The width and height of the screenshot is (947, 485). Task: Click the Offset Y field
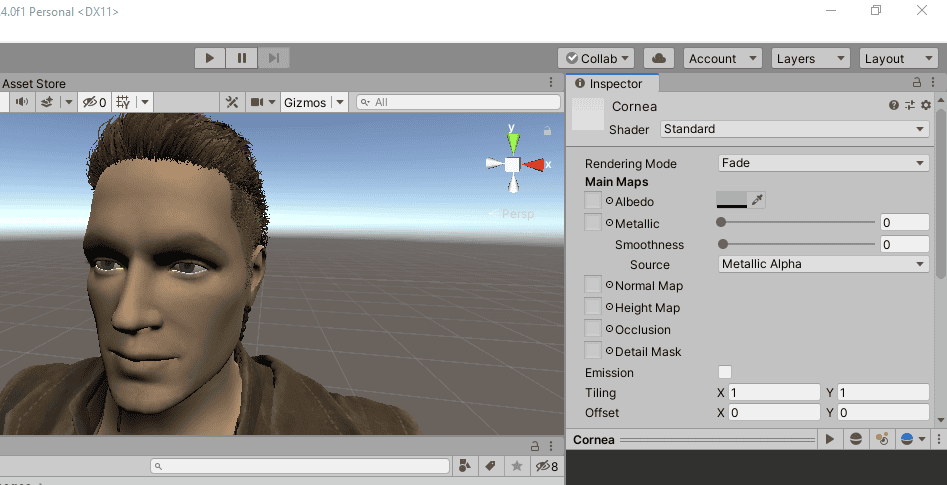click(x=883, y=413)
